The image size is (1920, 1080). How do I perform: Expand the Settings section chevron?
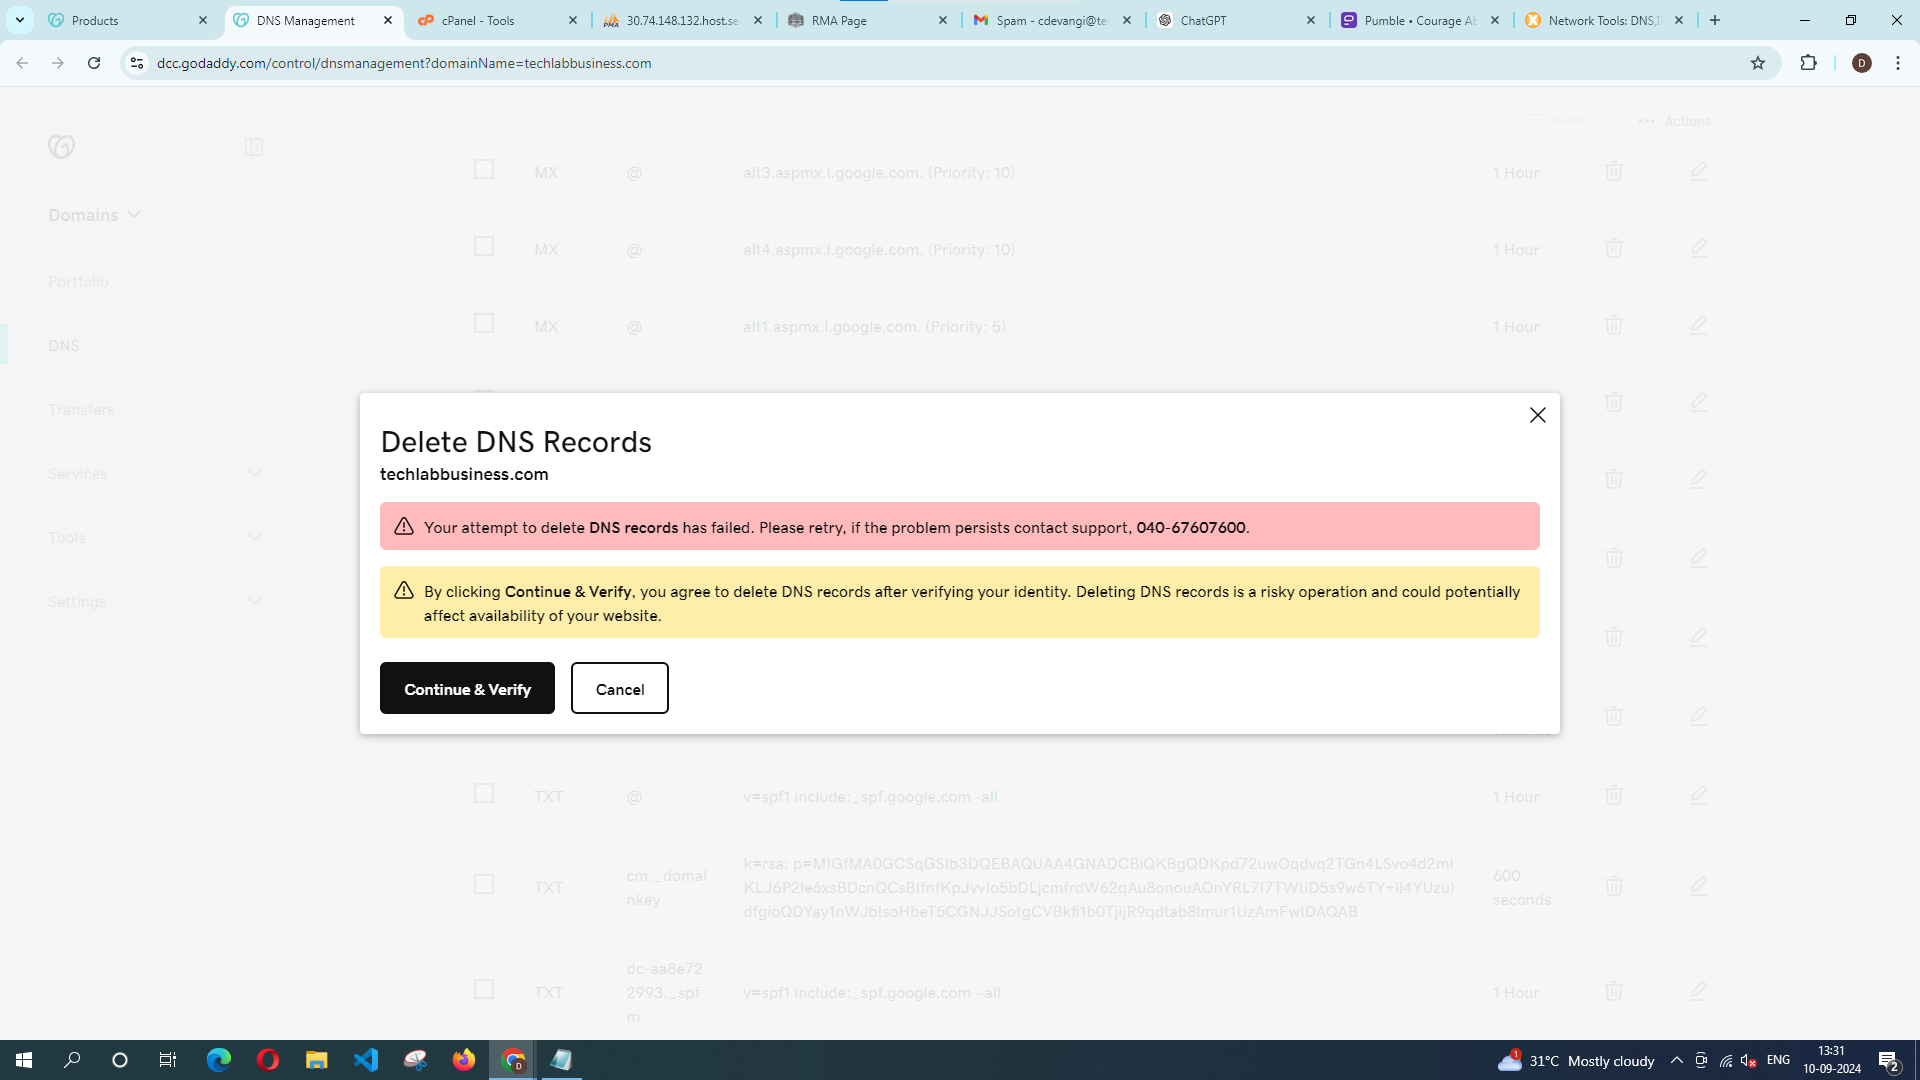254,601
